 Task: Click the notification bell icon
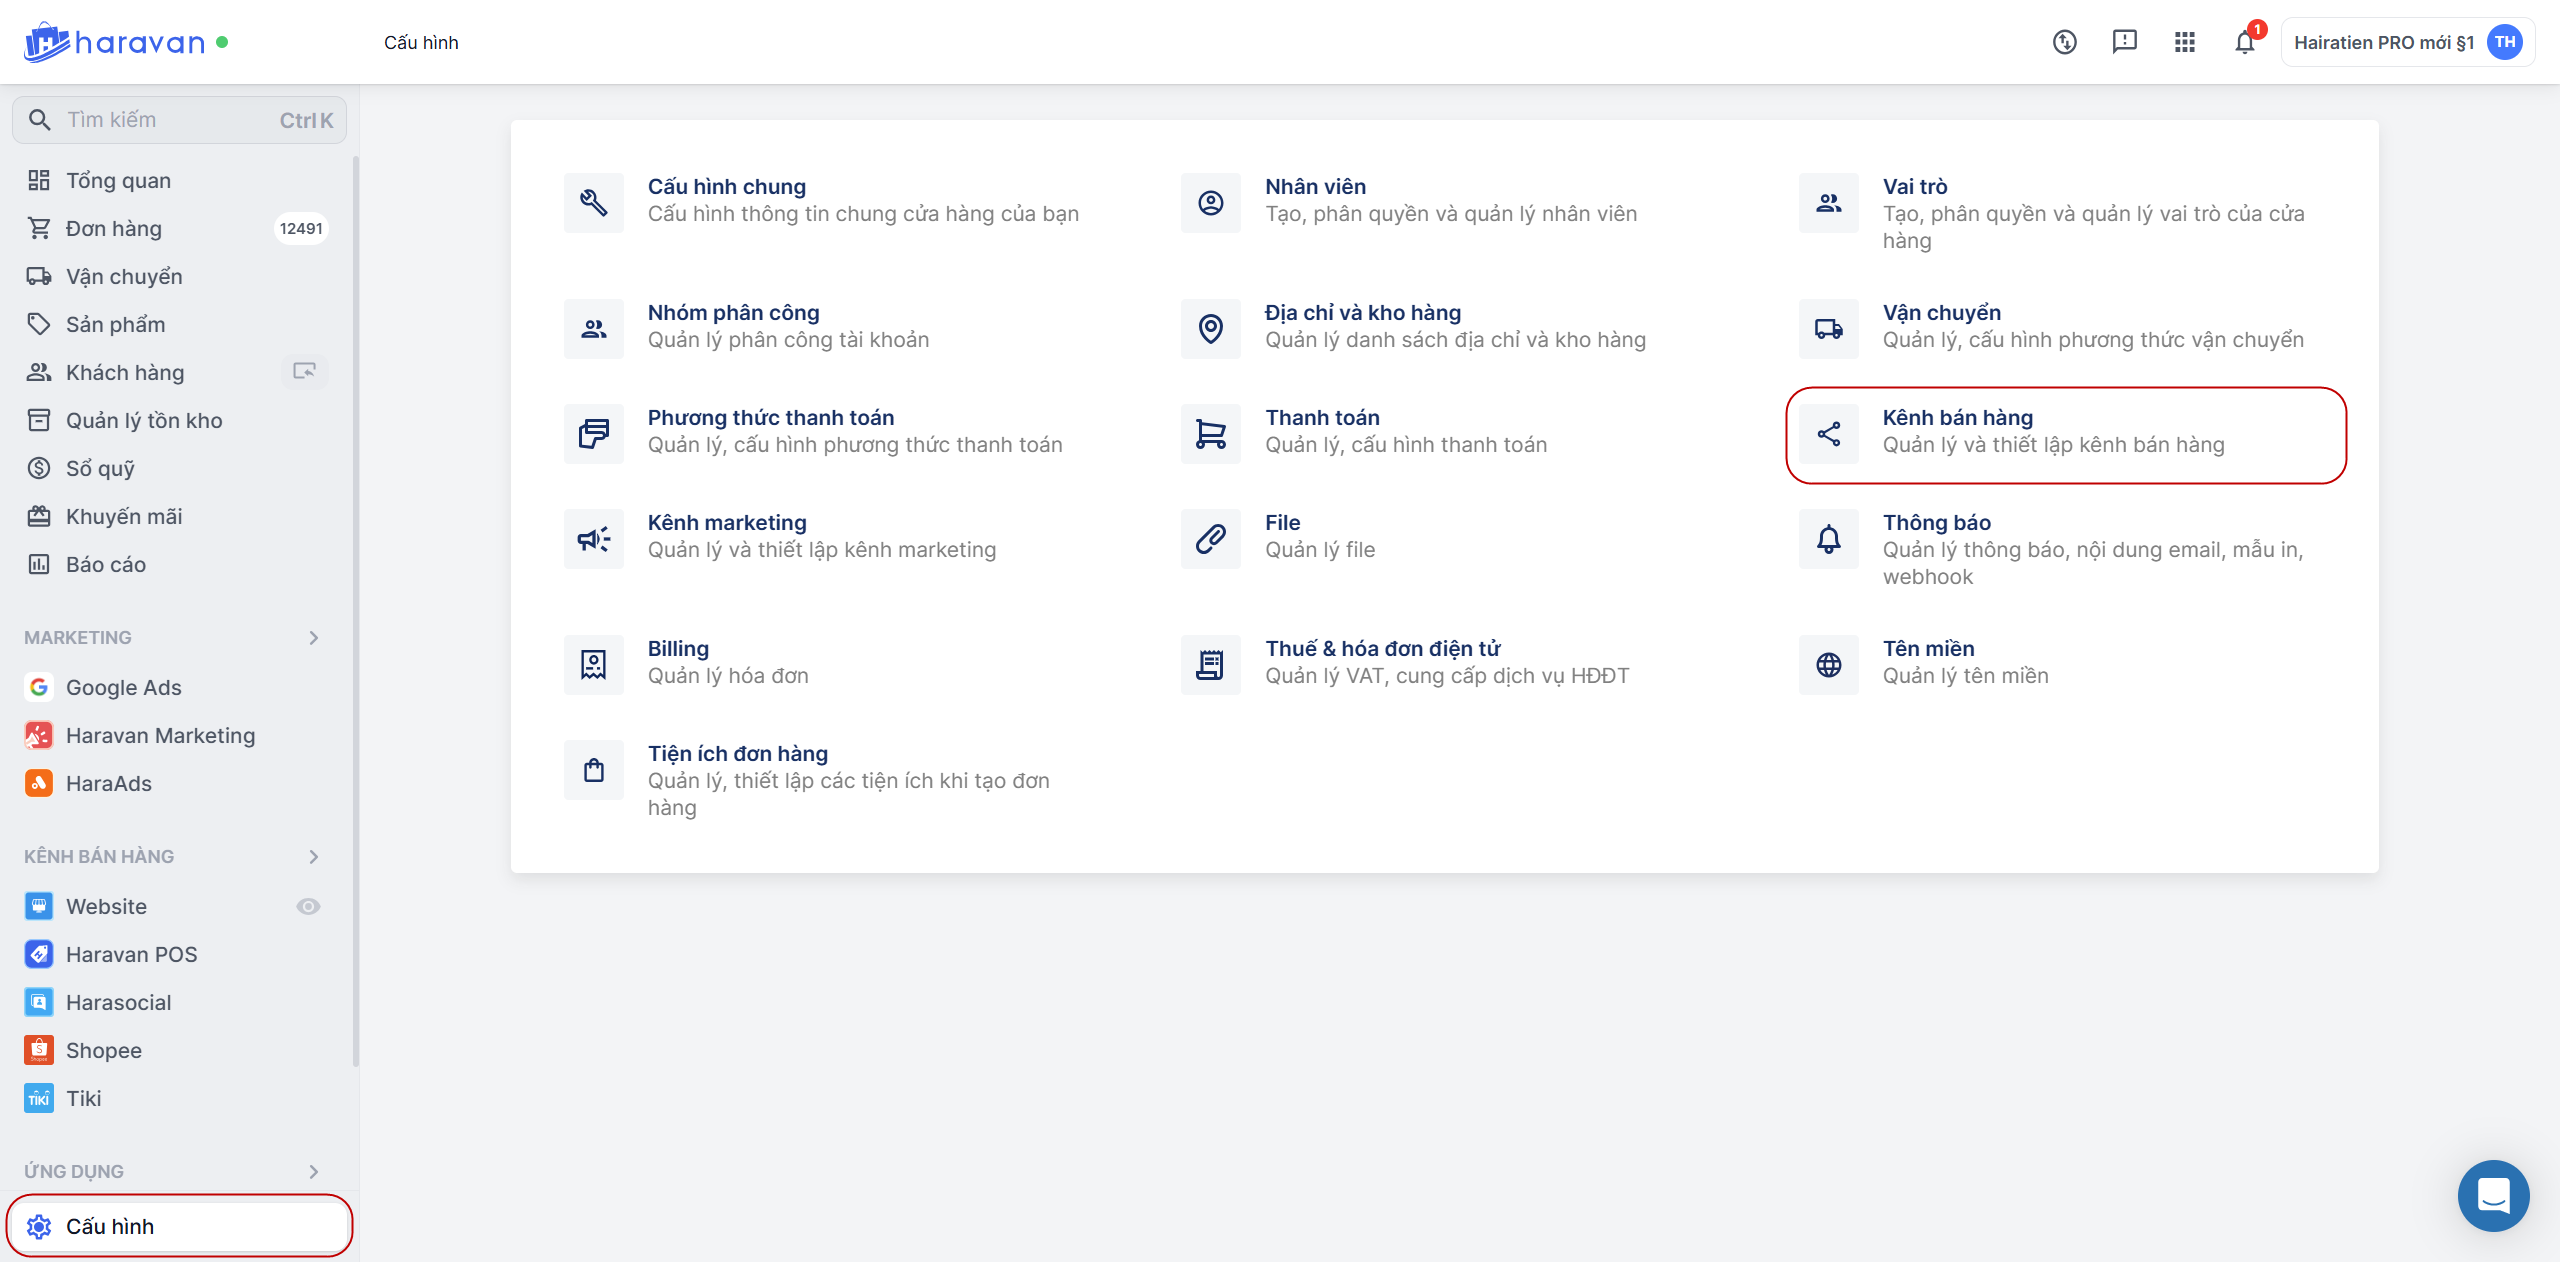click(x=2244, y=42)
